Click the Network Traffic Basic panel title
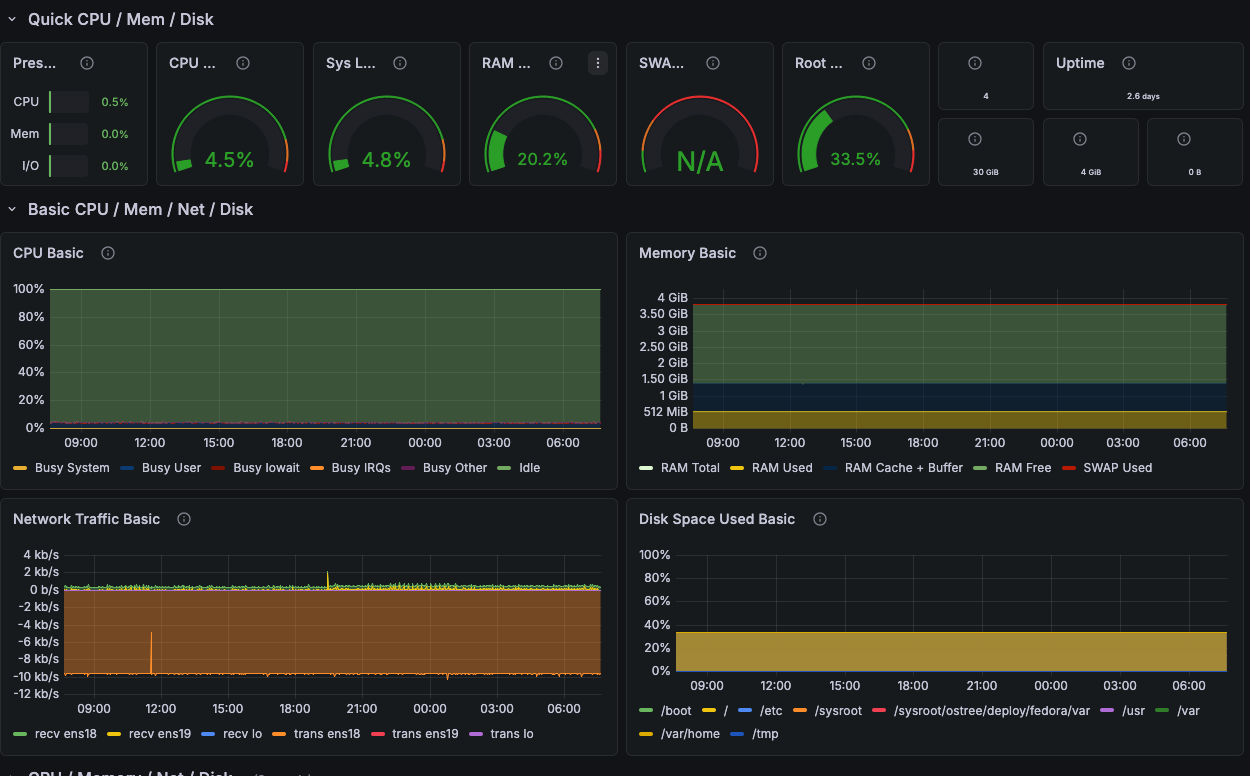Screen dimensions: 1250x776 tap(86, 519)
